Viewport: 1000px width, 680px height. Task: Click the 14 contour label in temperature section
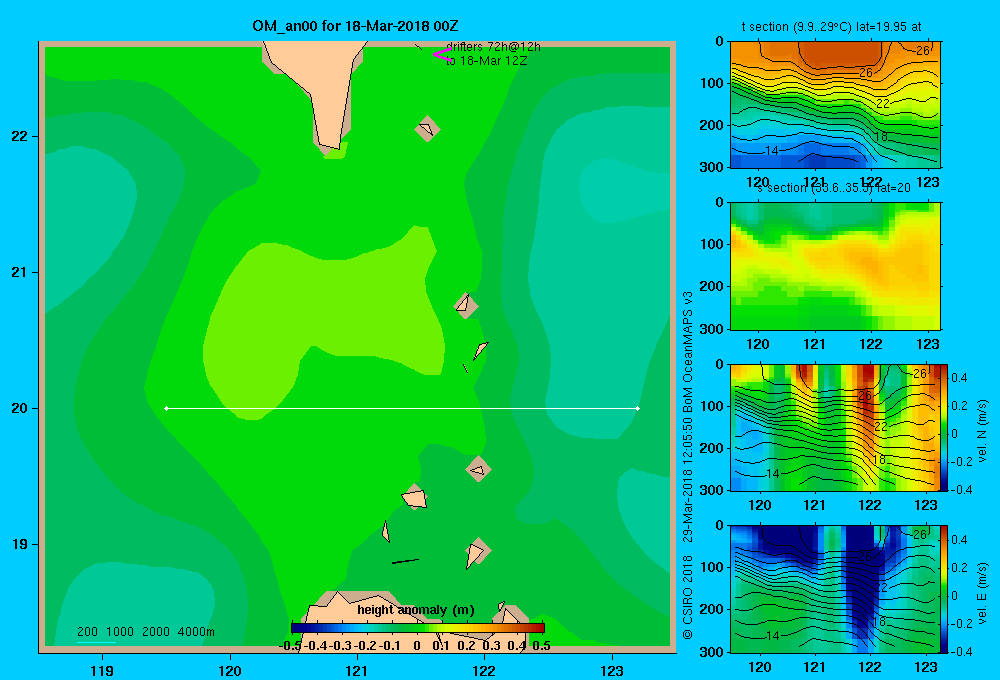pos(772,151)
